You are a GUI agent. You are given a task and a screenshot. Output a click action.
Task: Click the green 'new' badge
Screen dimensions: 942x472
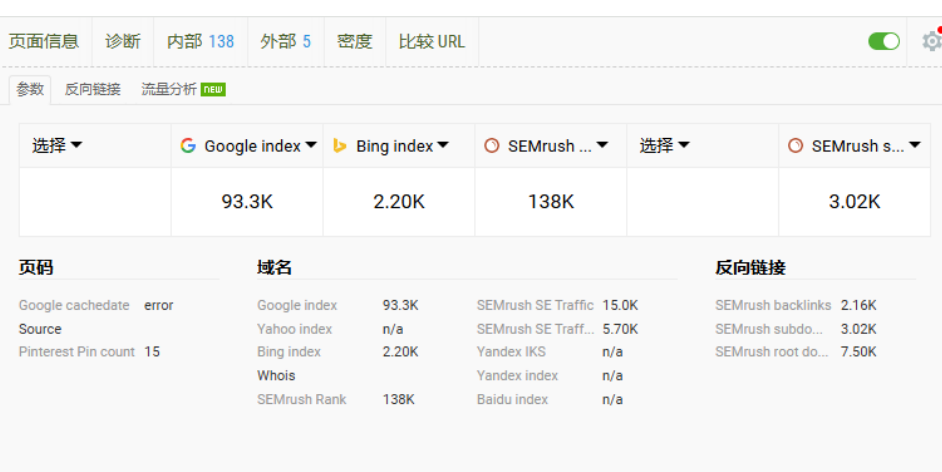pyautogui.click(x=213, y=89)
